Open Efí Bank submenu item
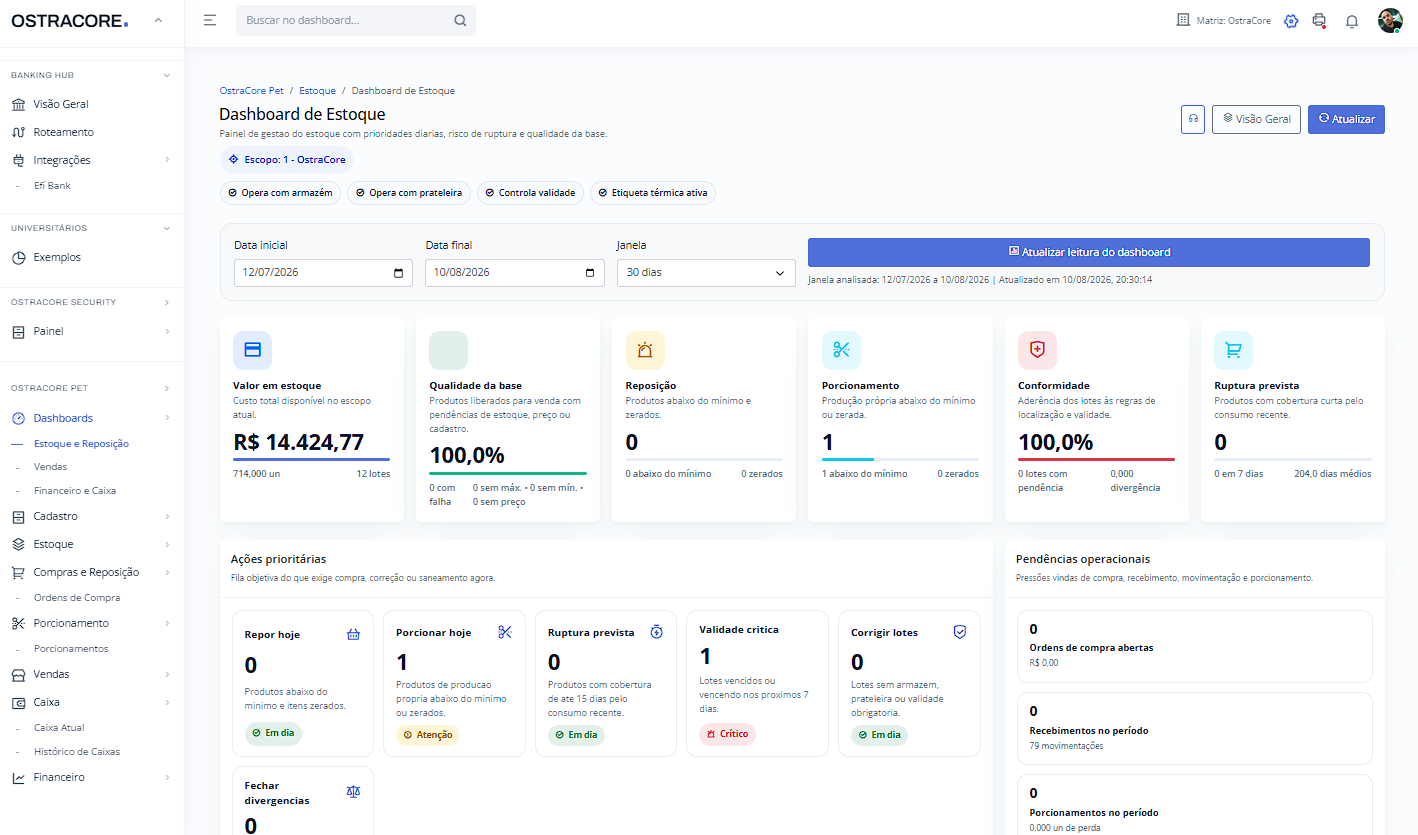 coord(52,186)
